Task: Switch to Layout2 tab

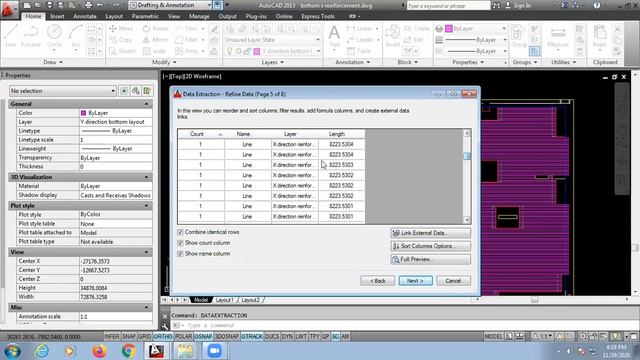Action: click(251, 300)
